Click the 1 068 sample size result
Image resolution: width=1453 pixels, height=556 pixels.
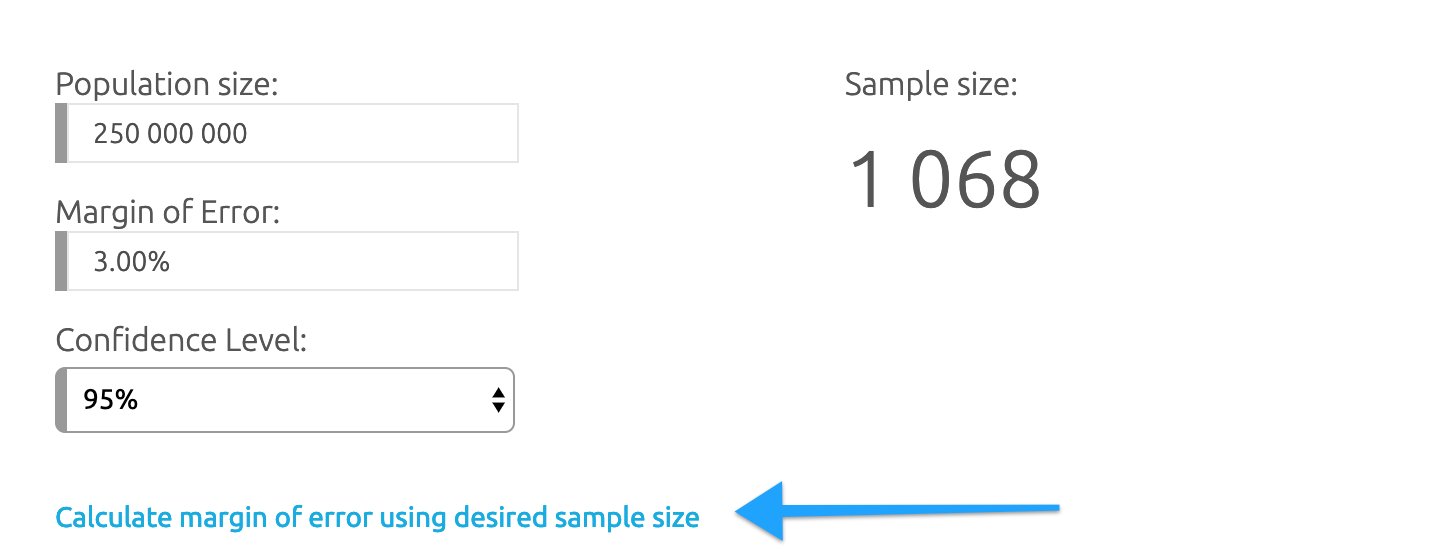click(x=945, y=181)
